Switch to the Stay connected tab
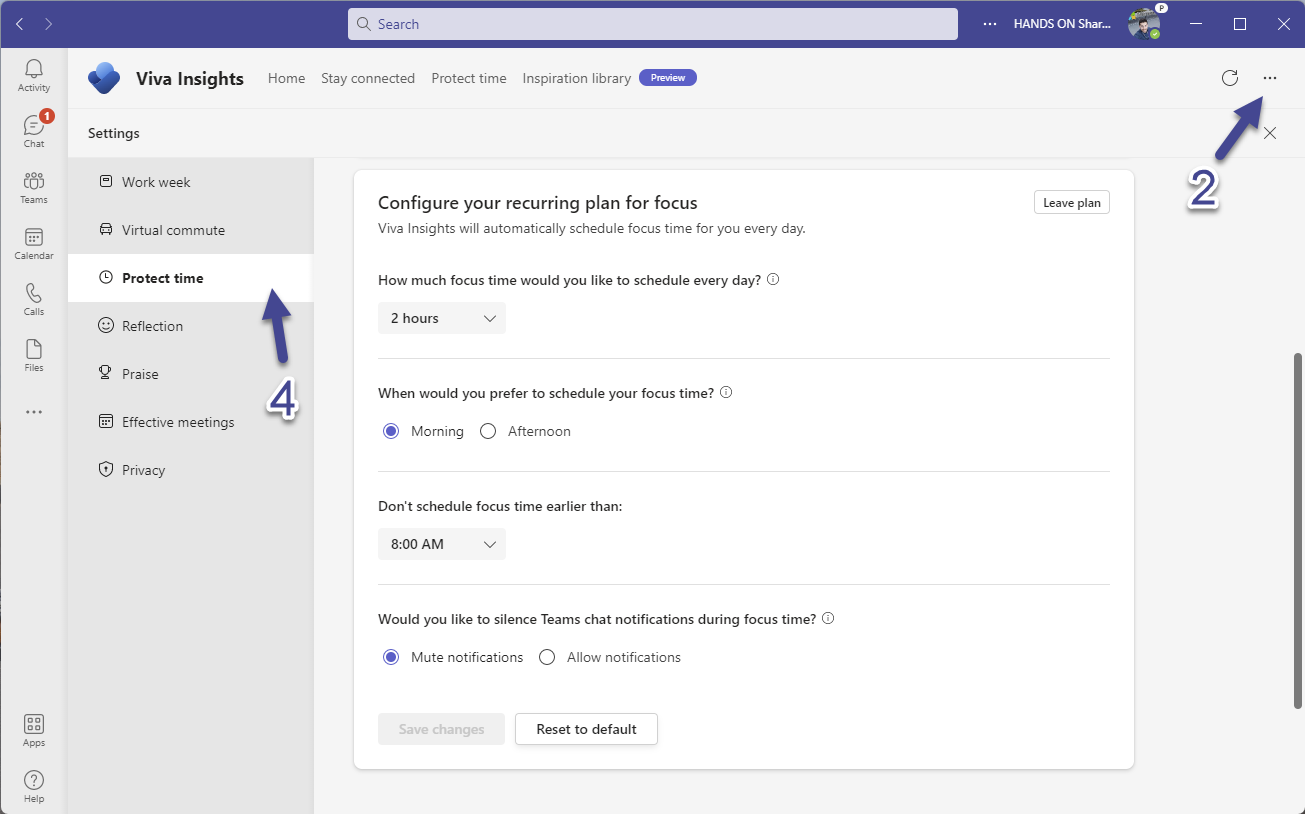 point(368,78)
